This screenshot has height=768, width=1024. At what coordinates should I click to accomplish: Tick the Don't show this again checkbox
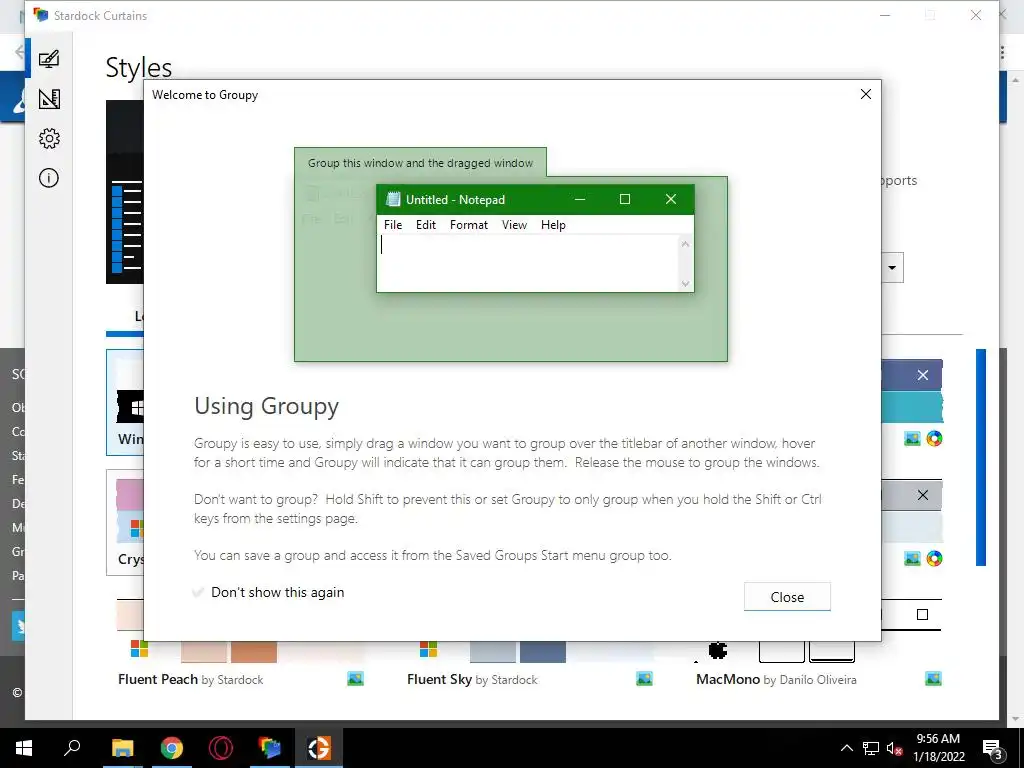(x=199, y=592)
